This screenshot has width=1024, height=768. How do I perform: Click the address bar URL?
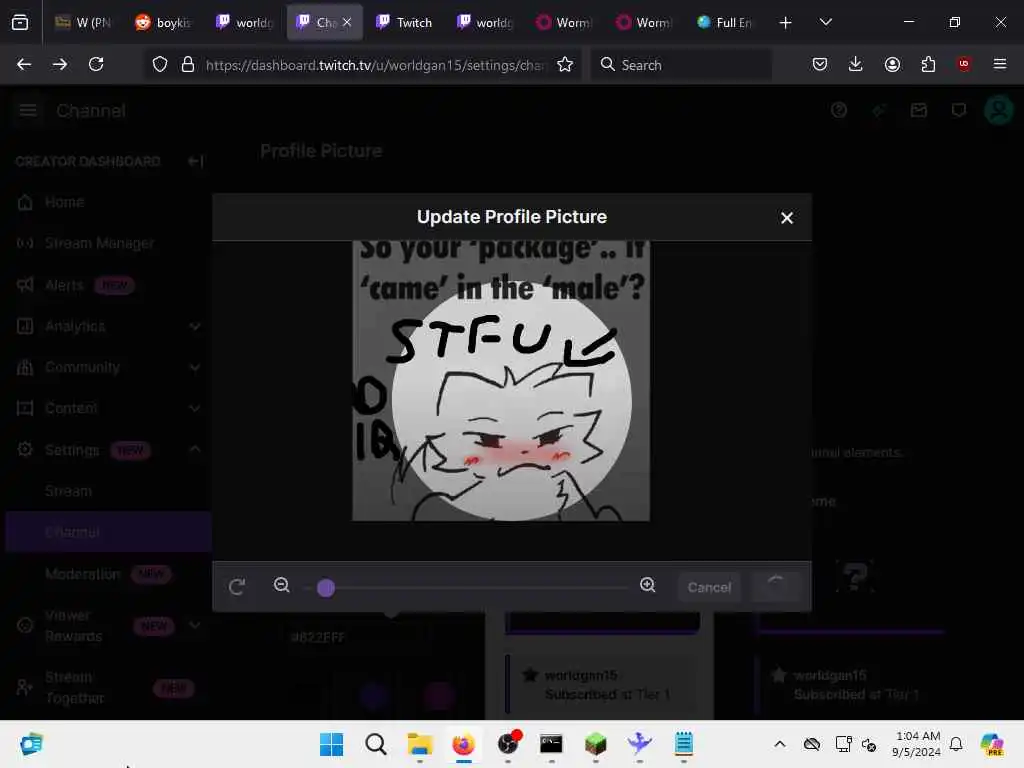tap(375, 65)
